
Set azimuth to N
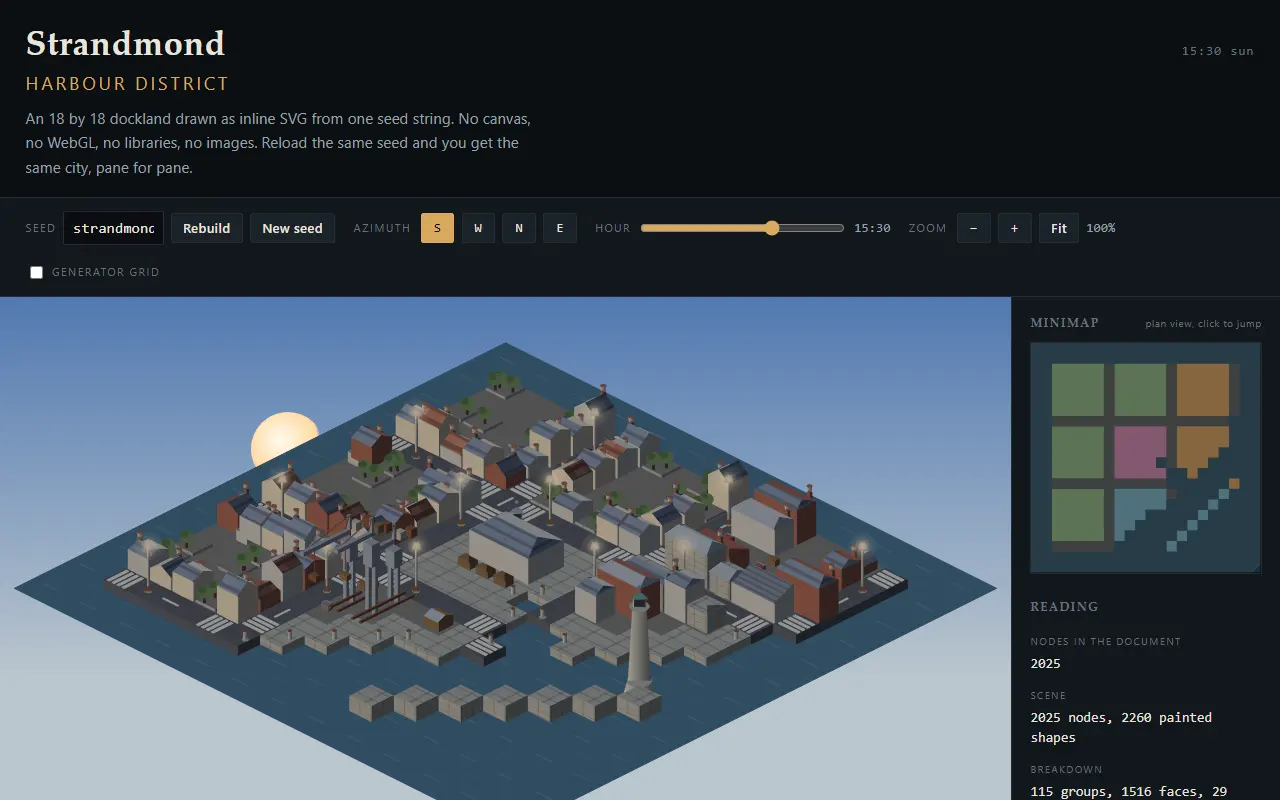tap(519, 228)
